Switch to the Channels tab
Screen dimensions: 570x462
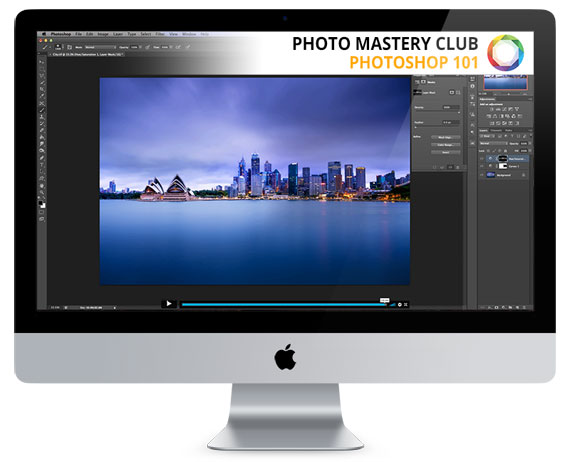click(x=496, y=130)
